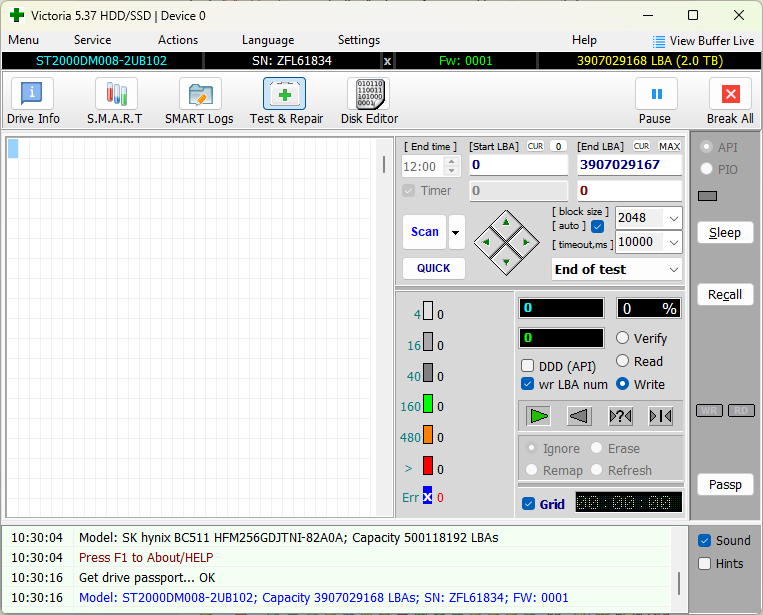Select the PIO mode radio button
Screen dimensions: 763x615
pos(707,169)
